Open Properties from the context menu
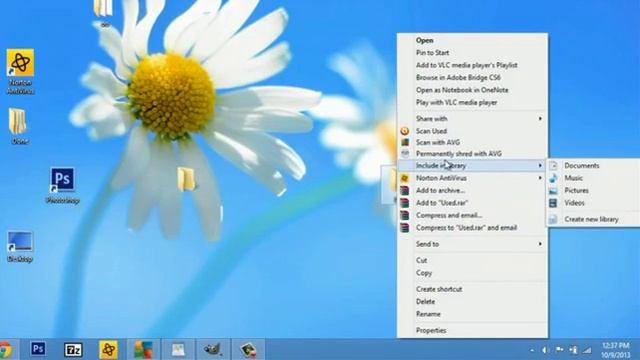 (x=472, y=330)
